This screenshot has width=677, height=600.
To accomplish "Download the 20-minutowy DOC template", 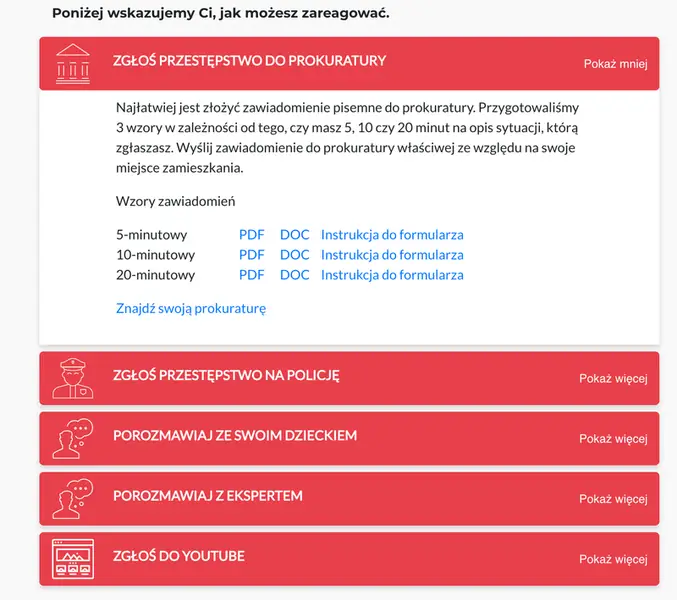I will coord(294,275).
